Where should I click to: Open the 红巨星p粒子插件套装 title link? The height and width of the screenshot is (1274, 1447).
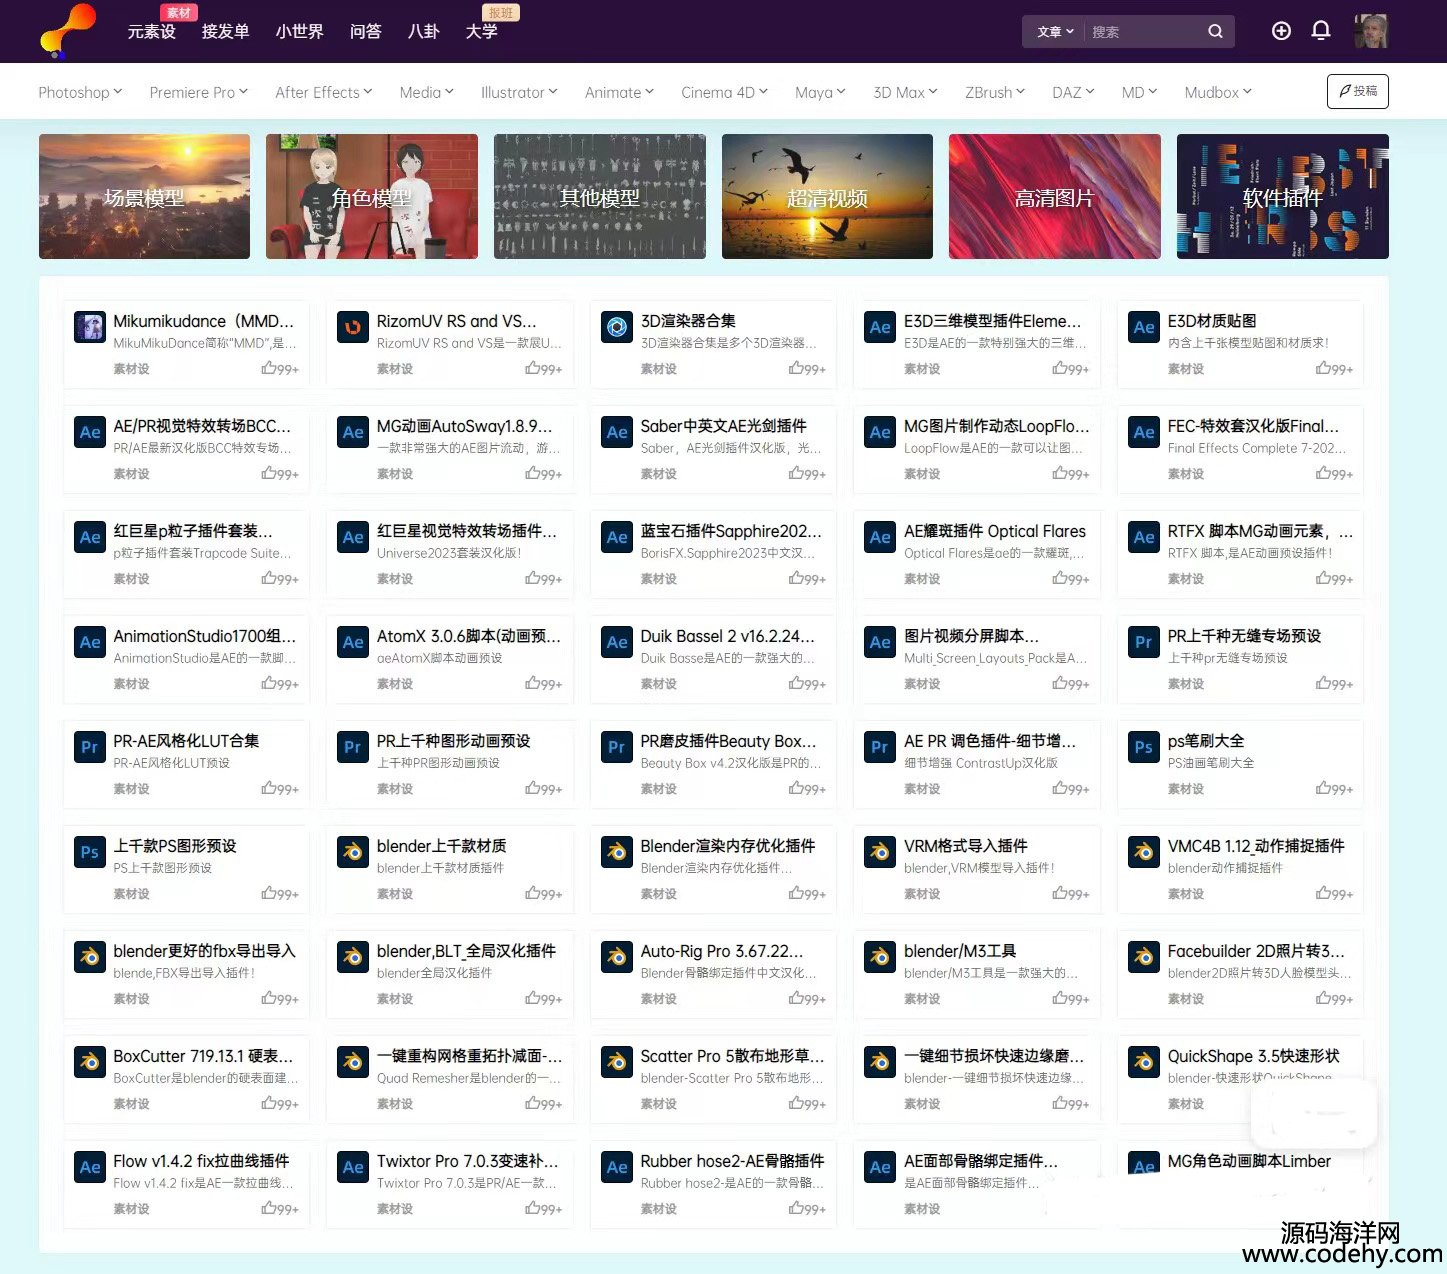(x=192, y=531)
